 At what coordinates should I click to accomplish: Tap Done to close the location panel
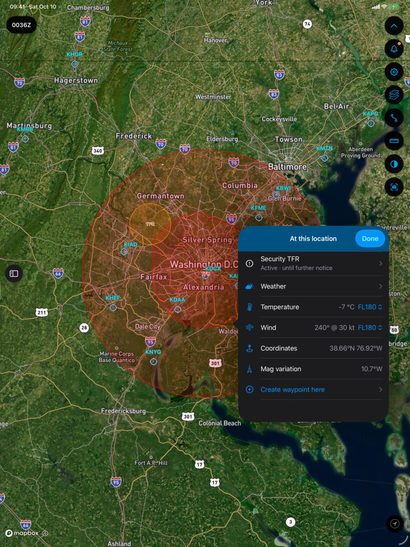pyautogui.click(x=370, y=239)
